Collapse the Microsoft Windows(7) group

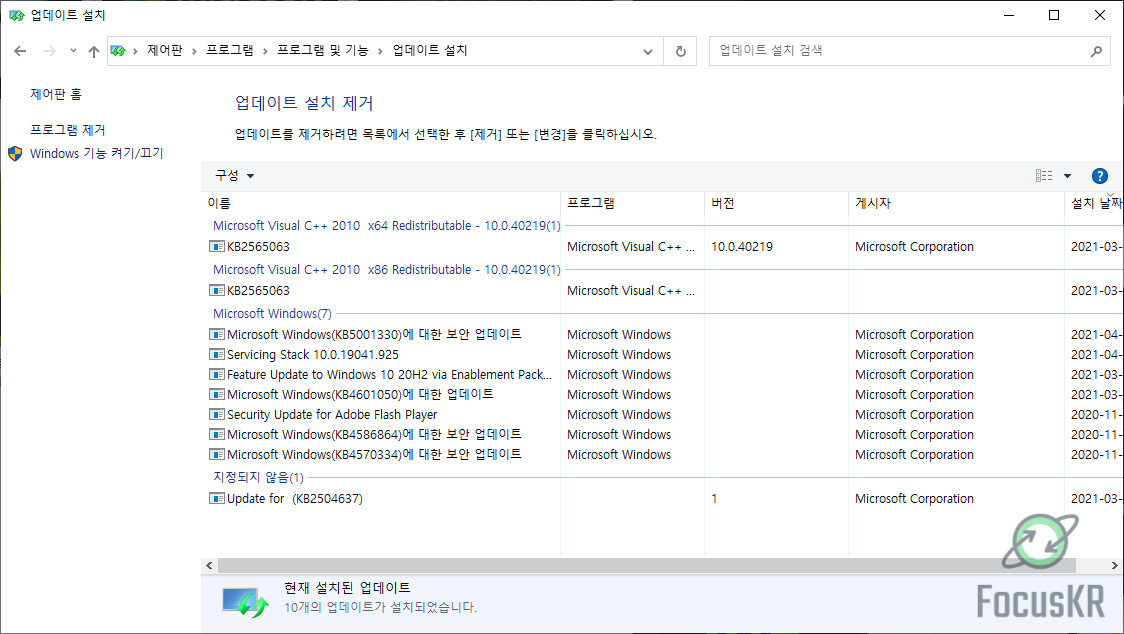click(x=272, y=313)
